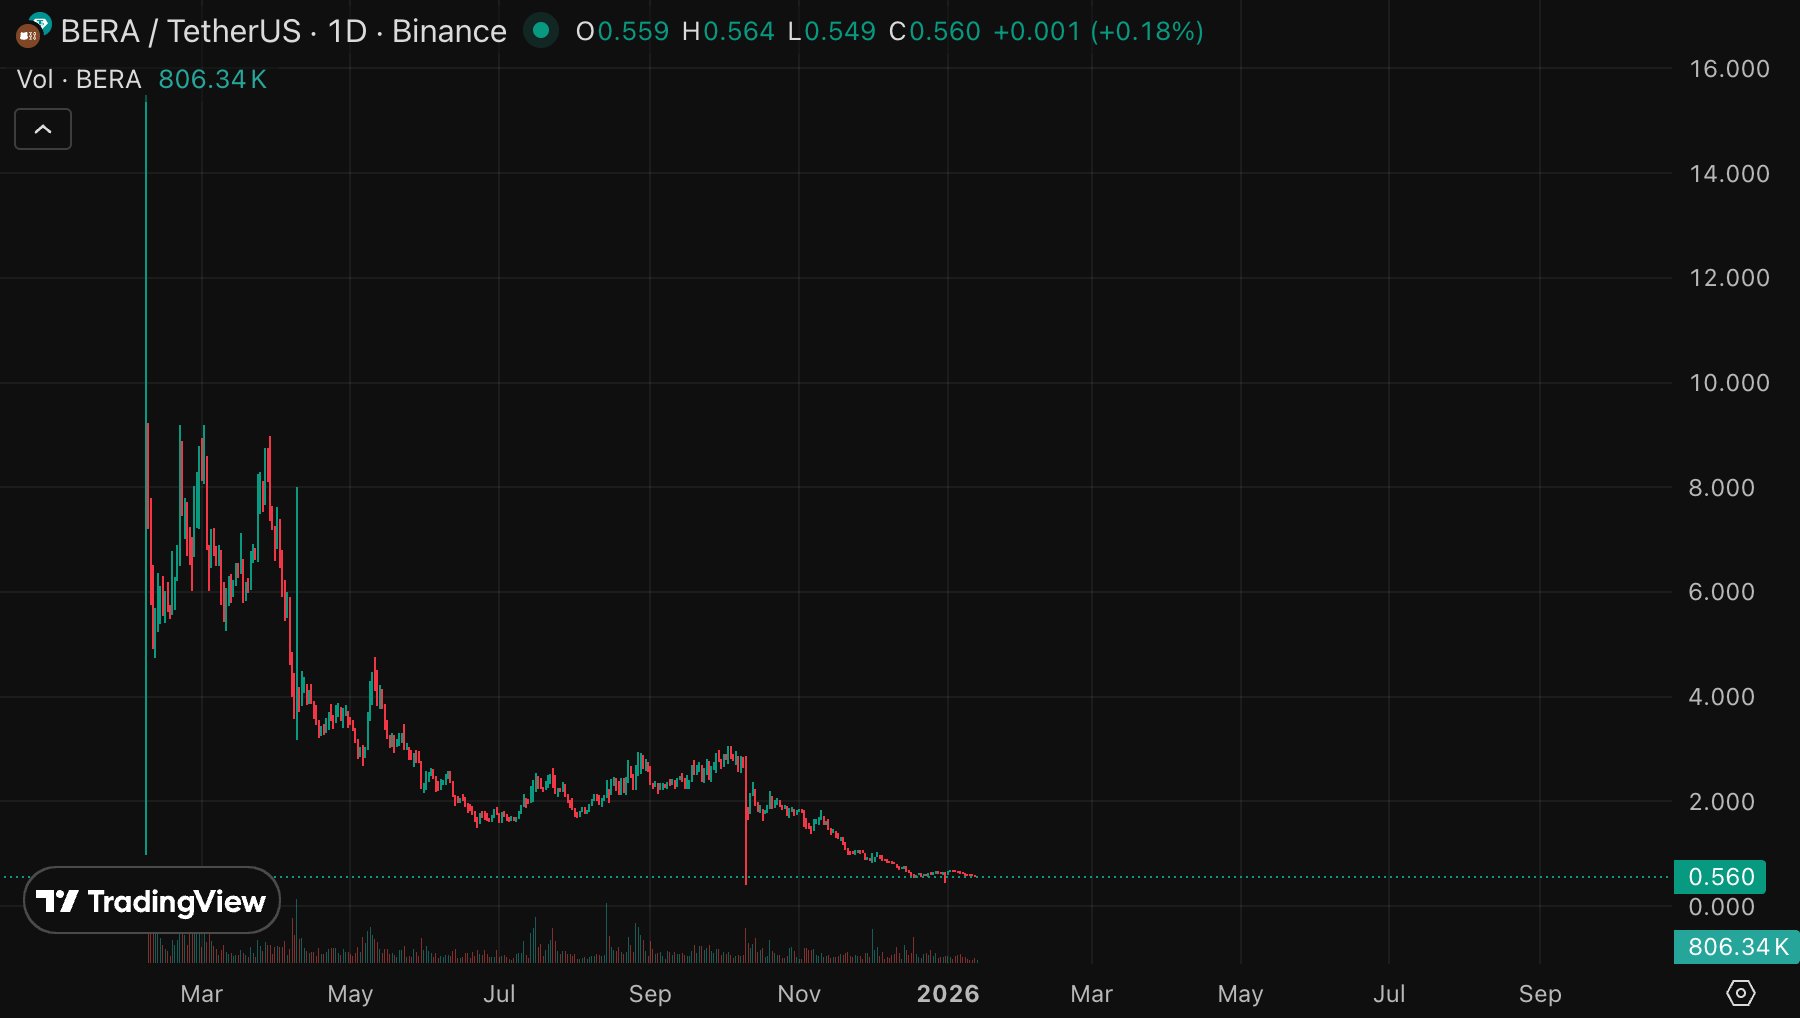Click the 2.000 price axis label

[1721, 802]
